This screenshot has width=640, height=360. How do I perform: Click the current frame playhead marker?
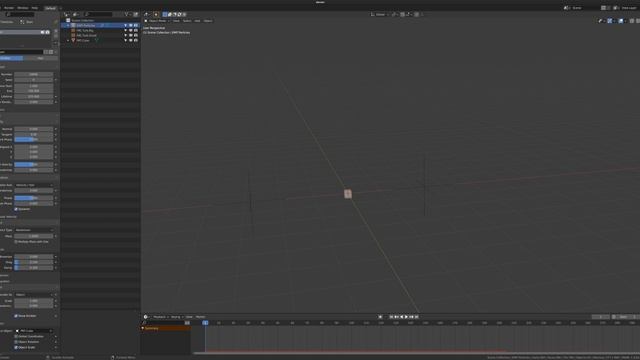coord(205,323)
